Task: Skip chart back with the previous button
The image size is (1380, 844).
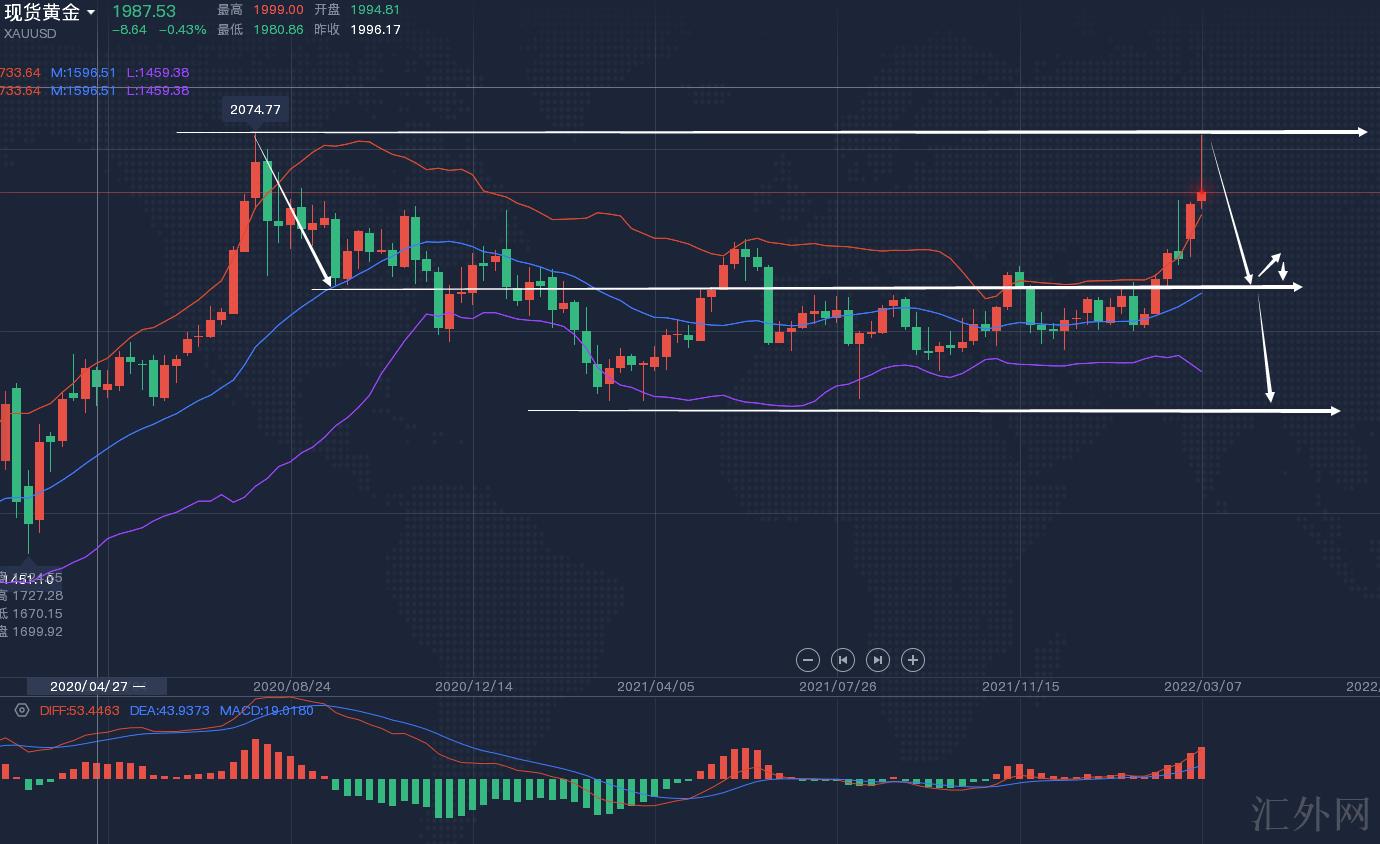Action: tap(843, 660)
